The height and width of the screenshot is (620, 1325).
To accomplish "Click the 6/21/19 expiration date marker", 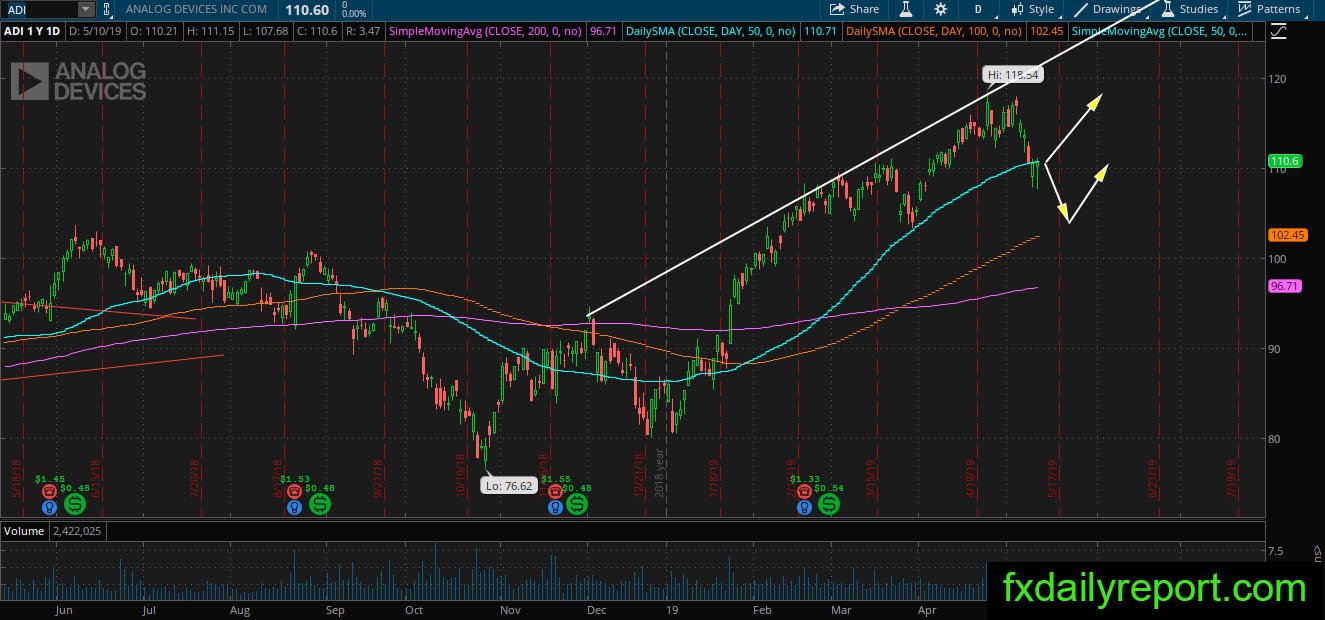I will click(x=1152, y=477).
